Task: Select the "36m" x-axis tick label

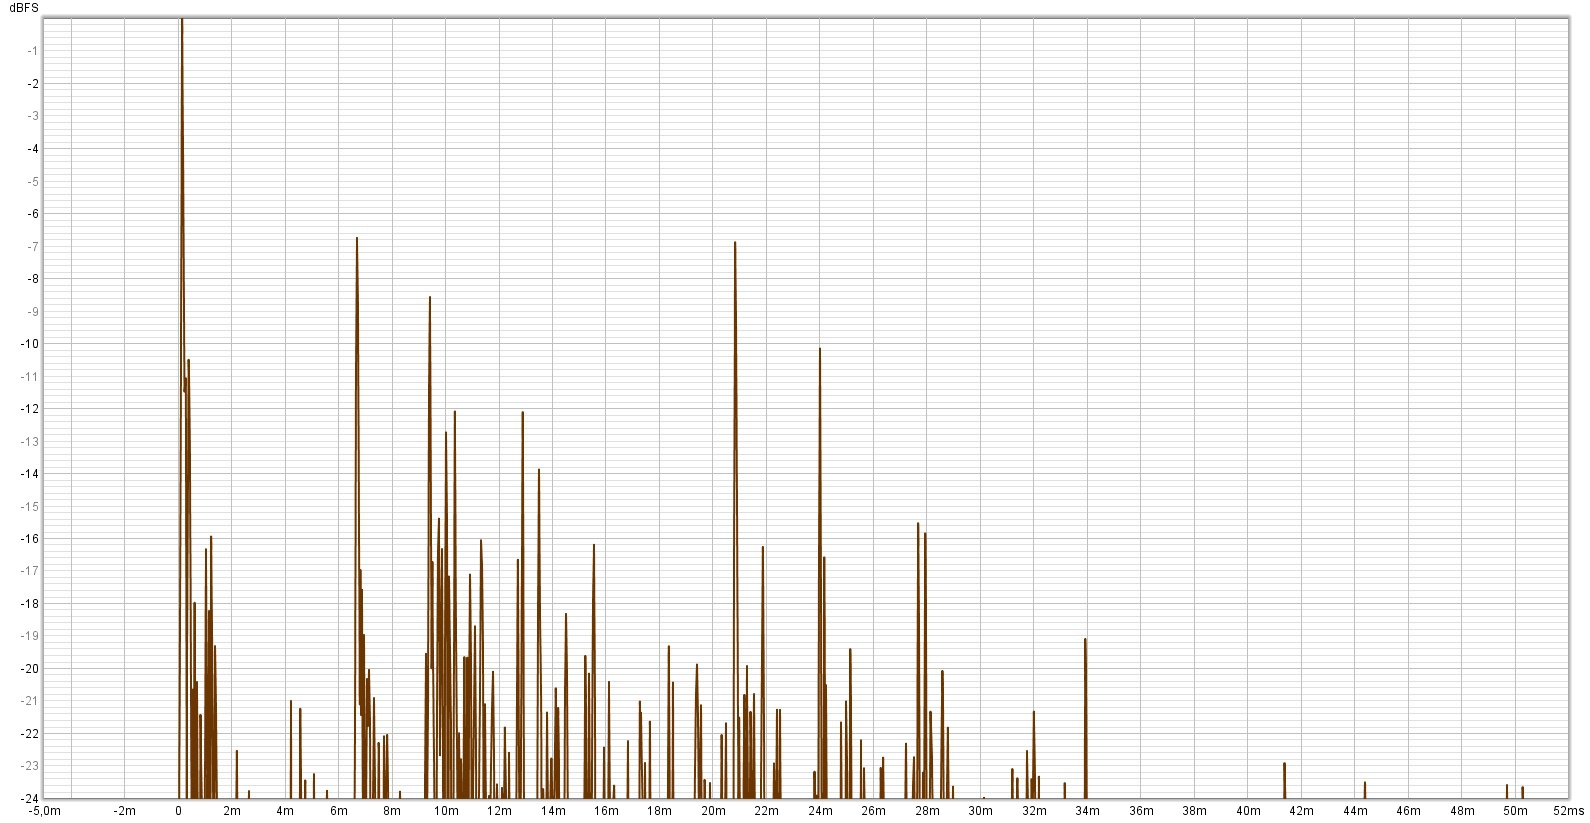Action: [1141, 811]
